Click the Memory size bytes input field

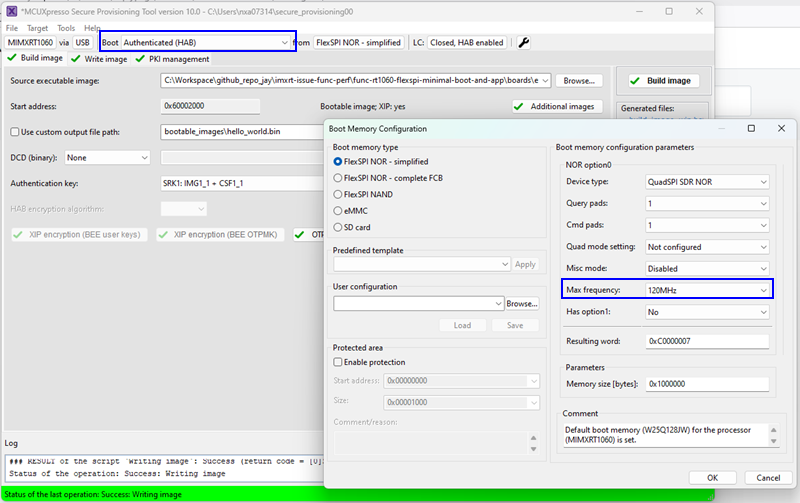tap(708, 384)
